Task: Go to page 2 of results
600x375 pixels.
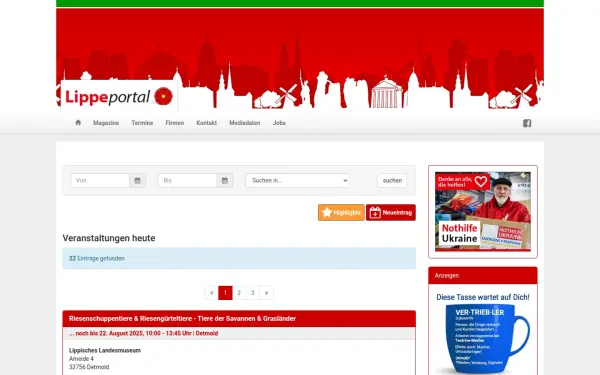Action: pos(239,293)
